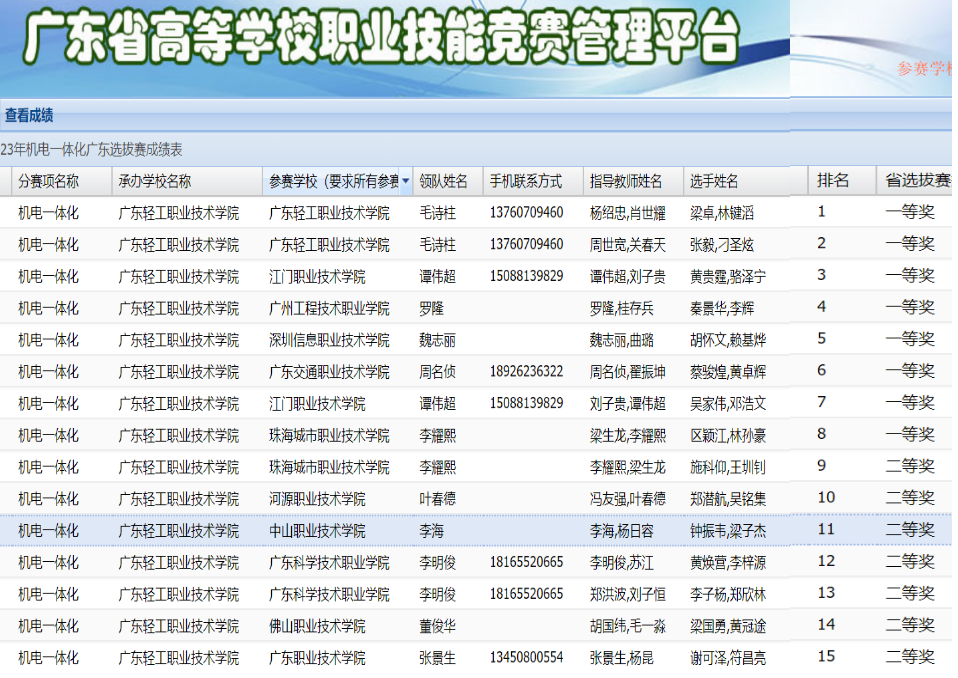Open the 参赛学校 menu in top banner
Viewport: 958px width, 678px height.
924,68
